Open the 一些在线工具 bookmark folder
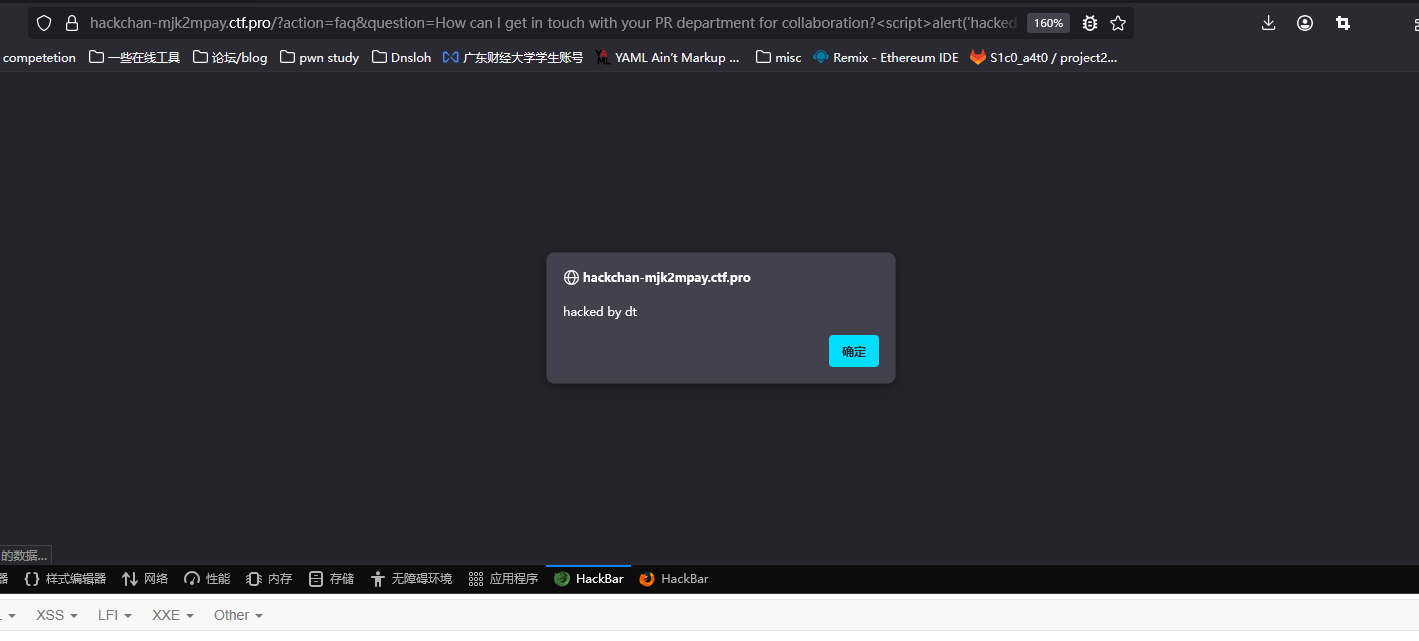 135,57
